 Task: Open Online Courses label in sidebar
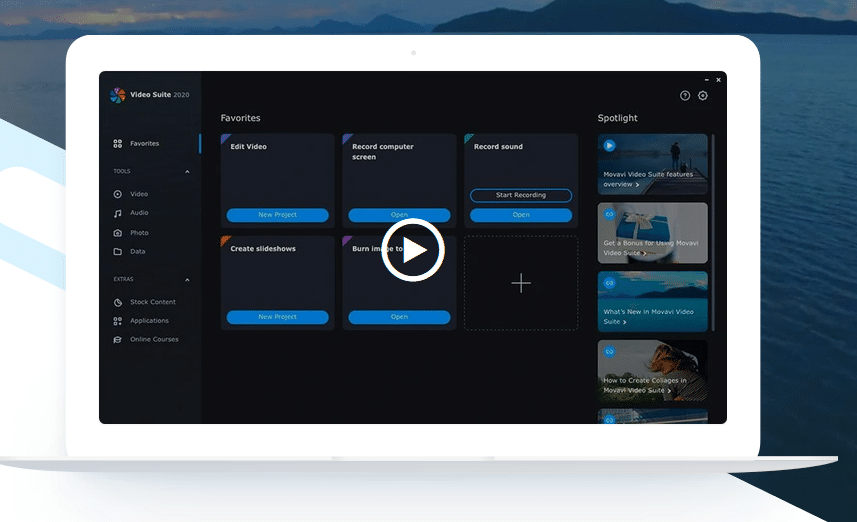[x=154, y=339]
